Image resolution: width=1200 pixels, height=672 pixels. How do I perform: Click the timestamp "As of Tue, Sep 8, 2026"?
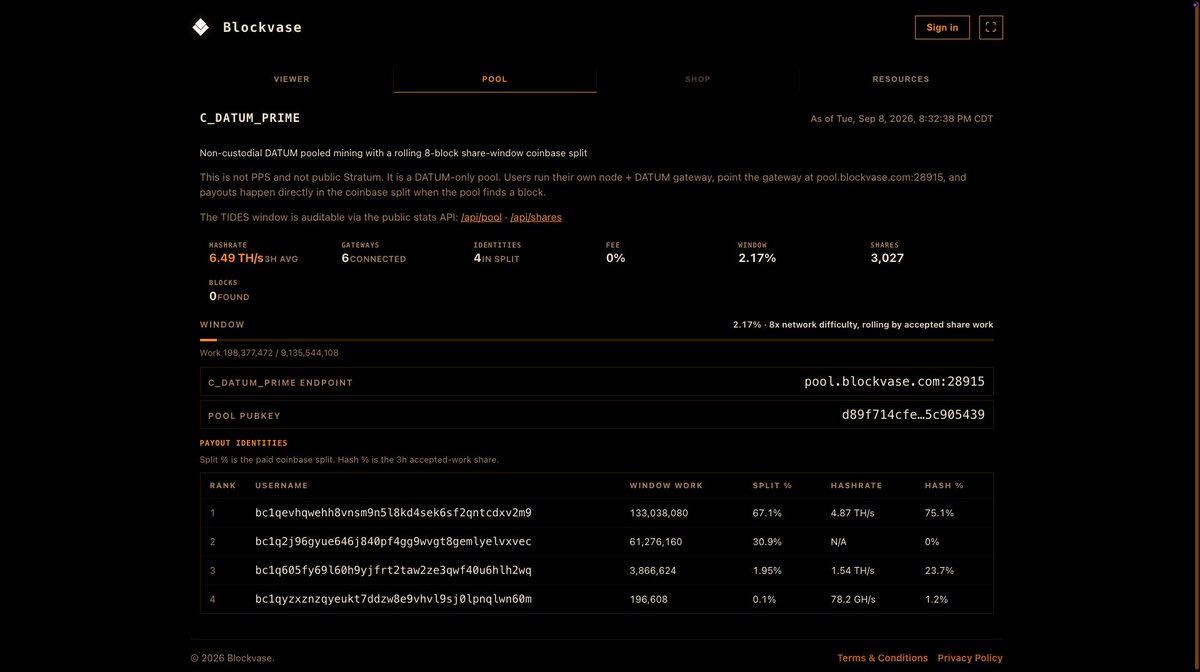coord(901,119)
